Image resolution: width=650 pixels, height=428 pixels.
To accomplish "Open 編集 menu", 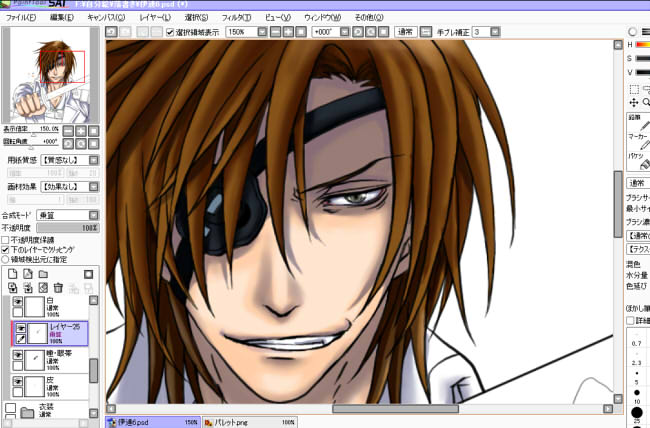I will 62,17.
